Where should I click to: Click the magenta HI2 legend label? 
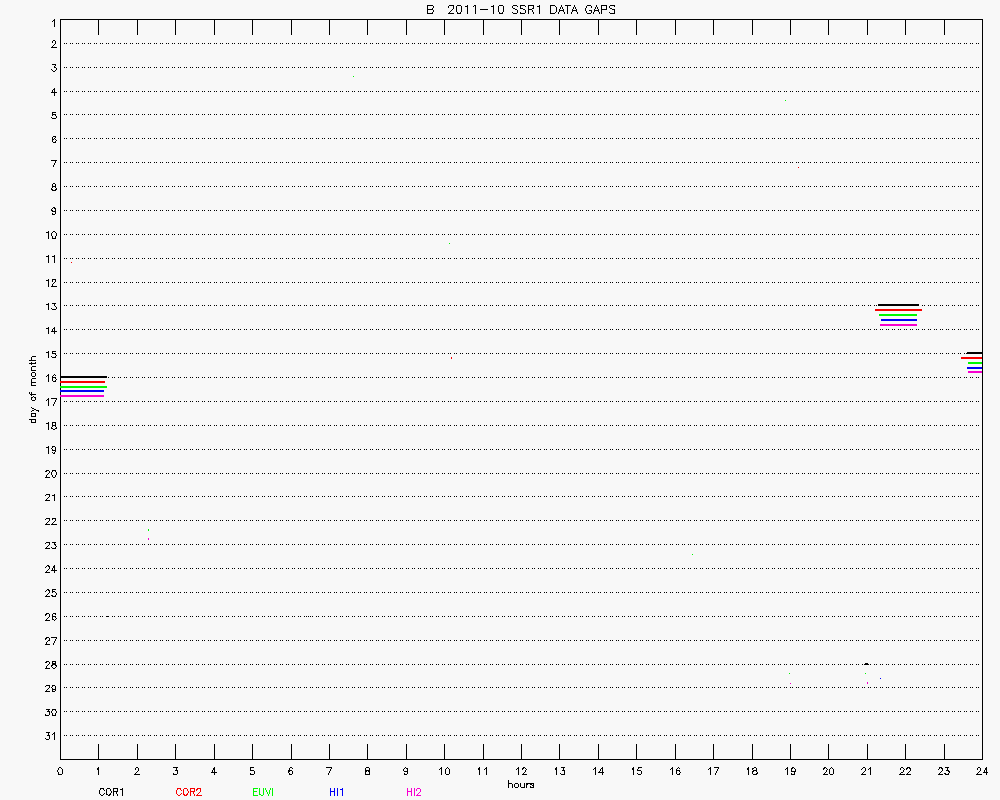(414, 792)
